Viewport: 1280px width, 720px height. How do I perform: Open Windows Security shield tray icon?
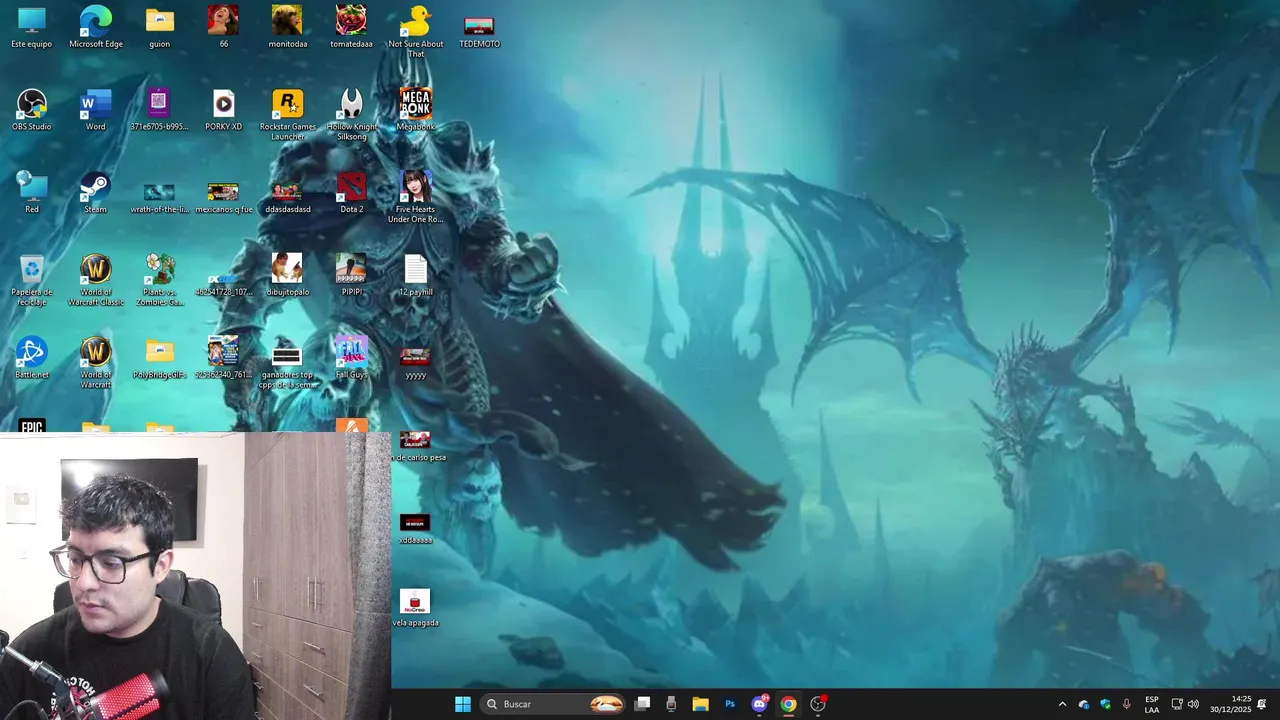coord(1105,704)
